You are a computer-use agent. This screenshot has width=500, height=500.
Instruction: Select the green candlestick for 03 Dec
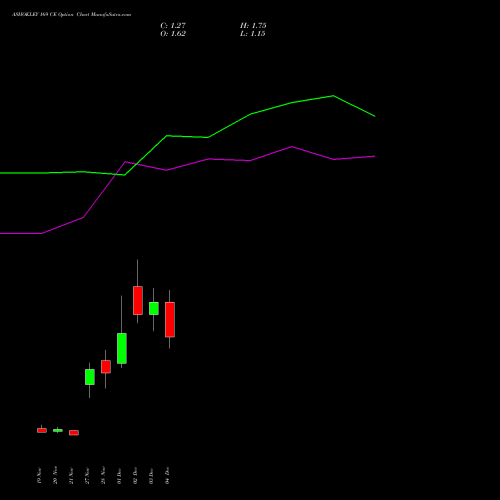[154, 308]
